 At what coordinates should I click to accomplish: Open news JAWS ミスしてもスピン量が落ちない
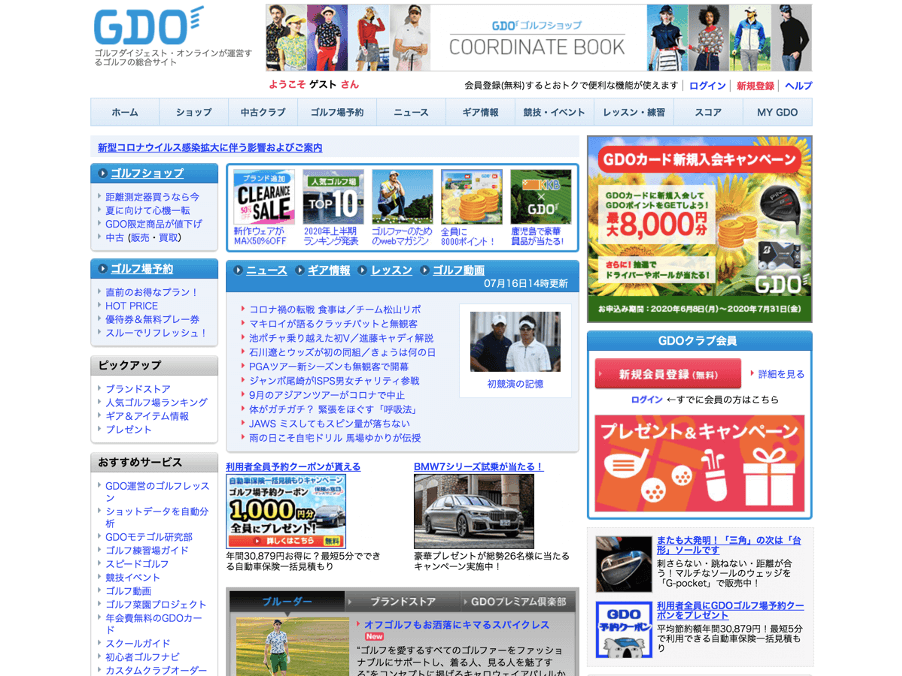[x=329, y=423]
